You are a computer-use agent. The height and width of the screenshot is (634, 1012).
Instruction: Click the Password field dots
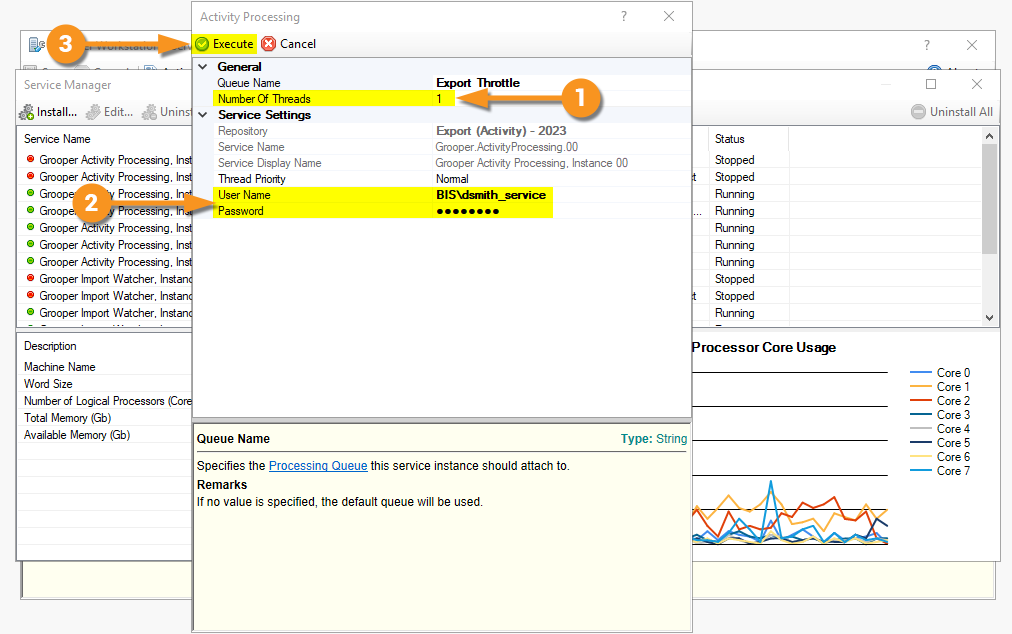(x=467, y=211)
